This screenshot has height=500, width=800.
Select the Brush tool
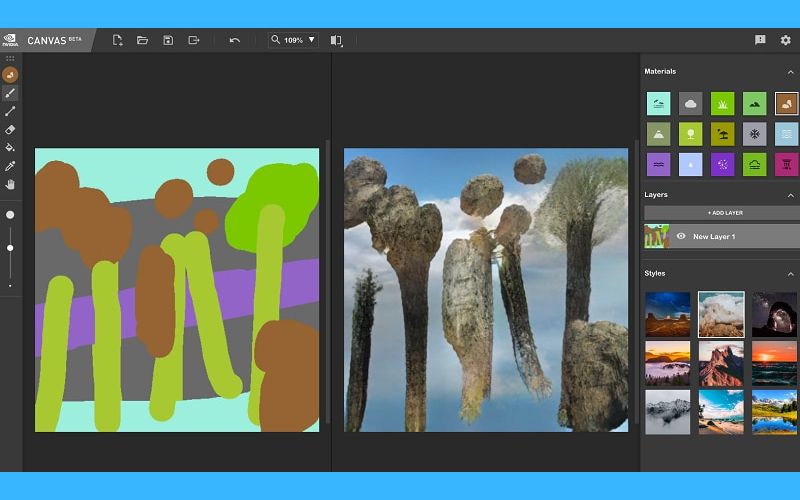(10, 93)
